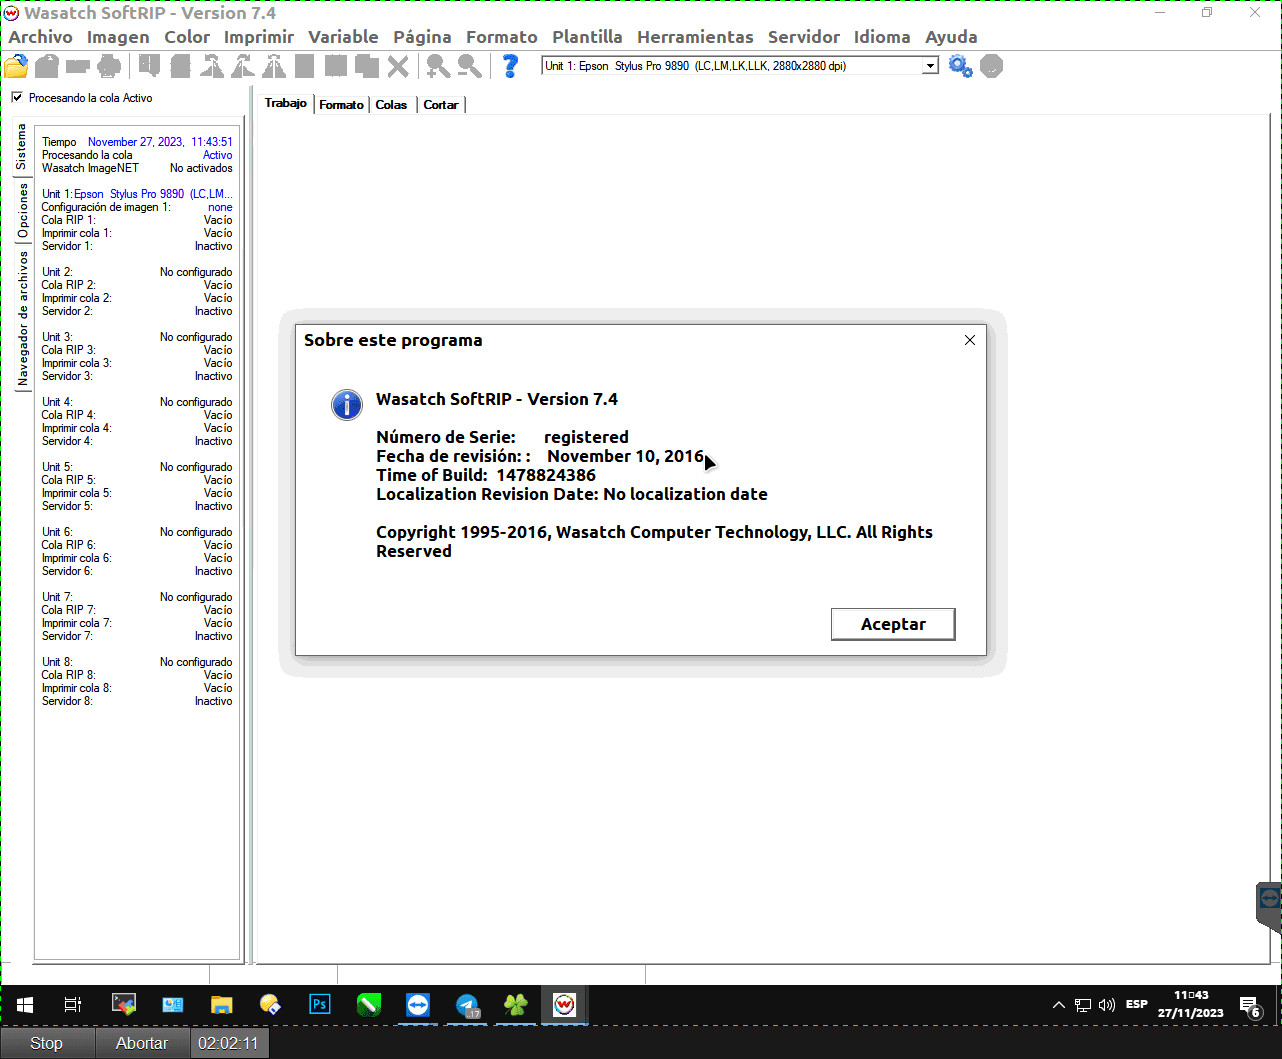Uncheck the Procesando la cola Activo checkbox
Image resolution: width=1282 pixels, height=1059 pixels.
[x=17, y=98]
